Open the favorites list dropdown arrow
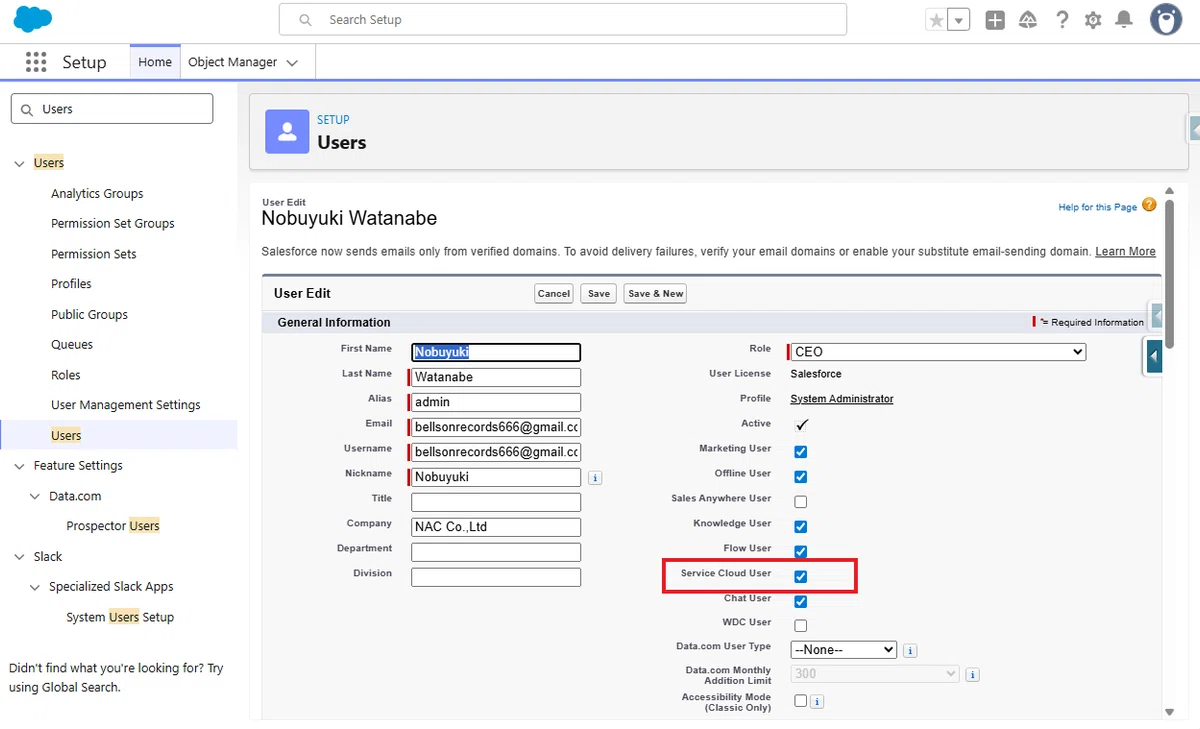Image resolution: width=1200 pixels, height=729 pixels. [959, 20]
